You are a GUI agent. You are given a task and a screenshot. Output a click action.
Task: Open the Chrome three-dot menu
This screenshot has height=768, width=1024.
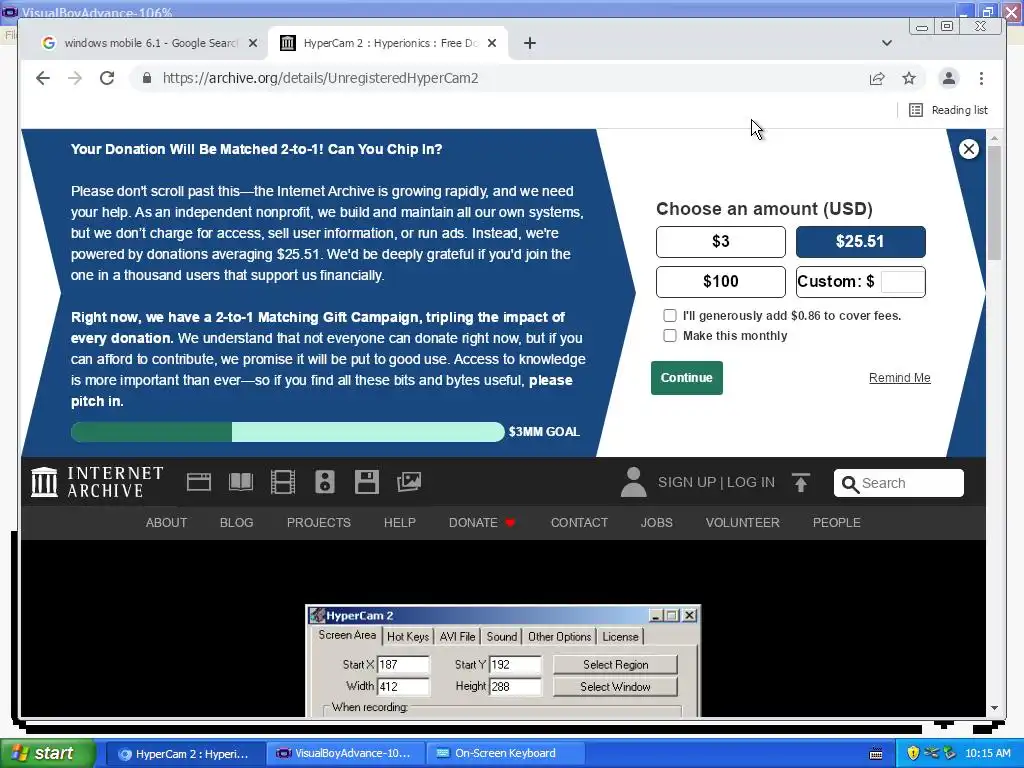pos(981,78)
